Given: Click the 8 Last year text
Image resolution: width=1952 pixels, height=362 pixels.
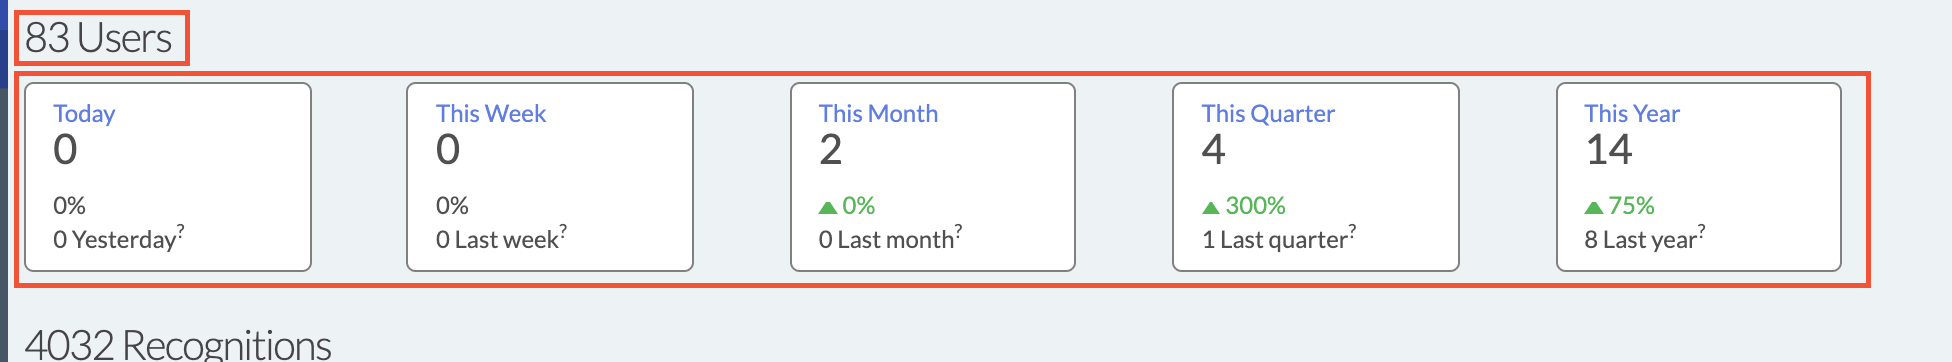Looking at the screenshot, I should click(x=1641, y=240).
